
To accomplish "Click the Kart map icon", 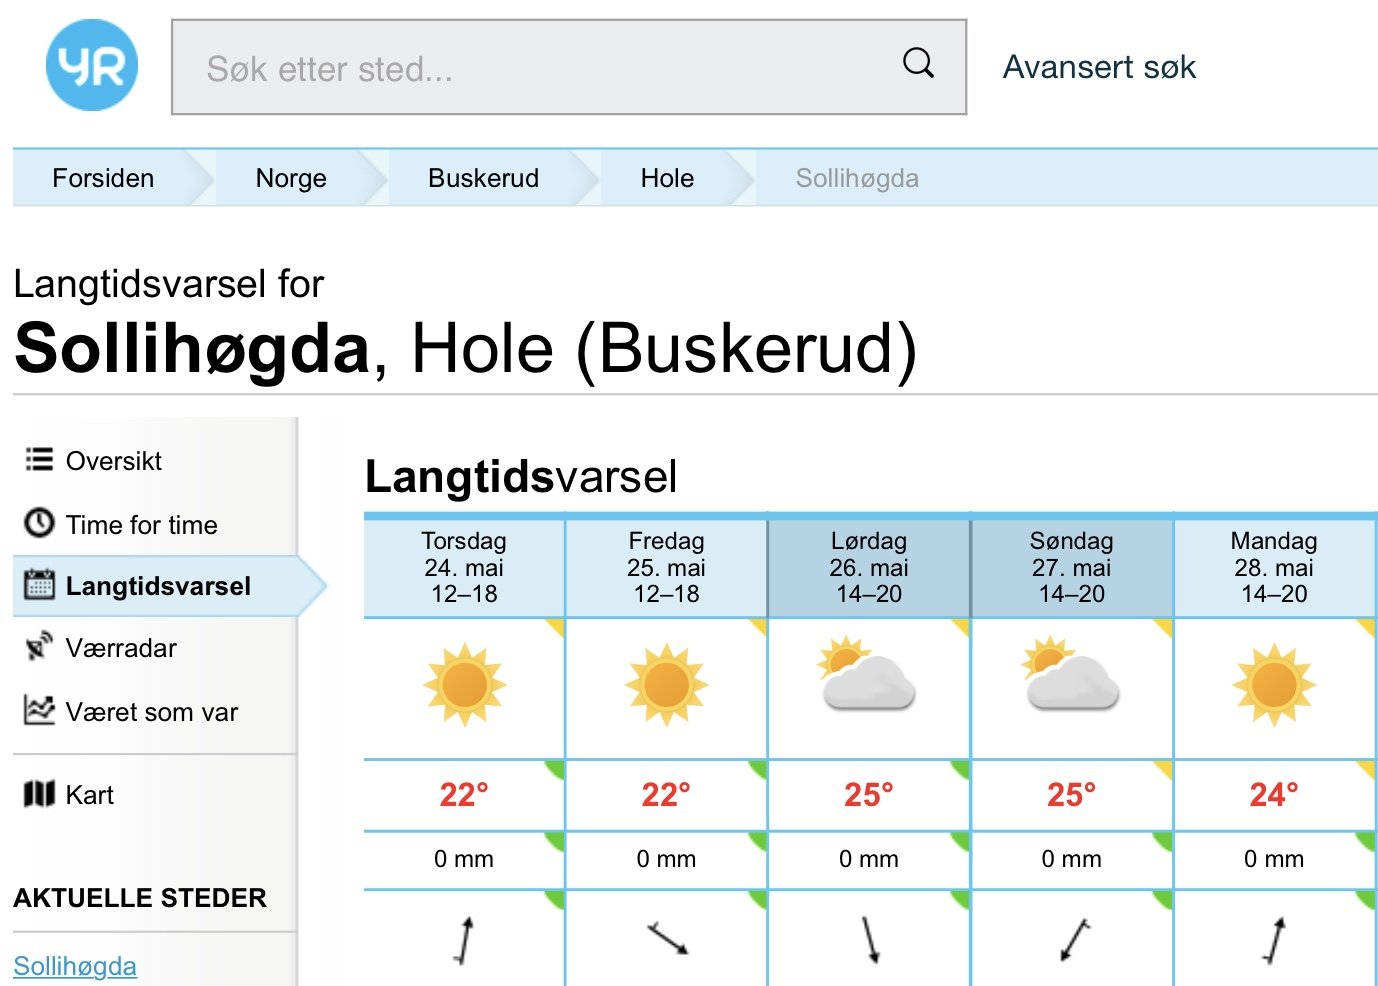I will tap(39, 794).
